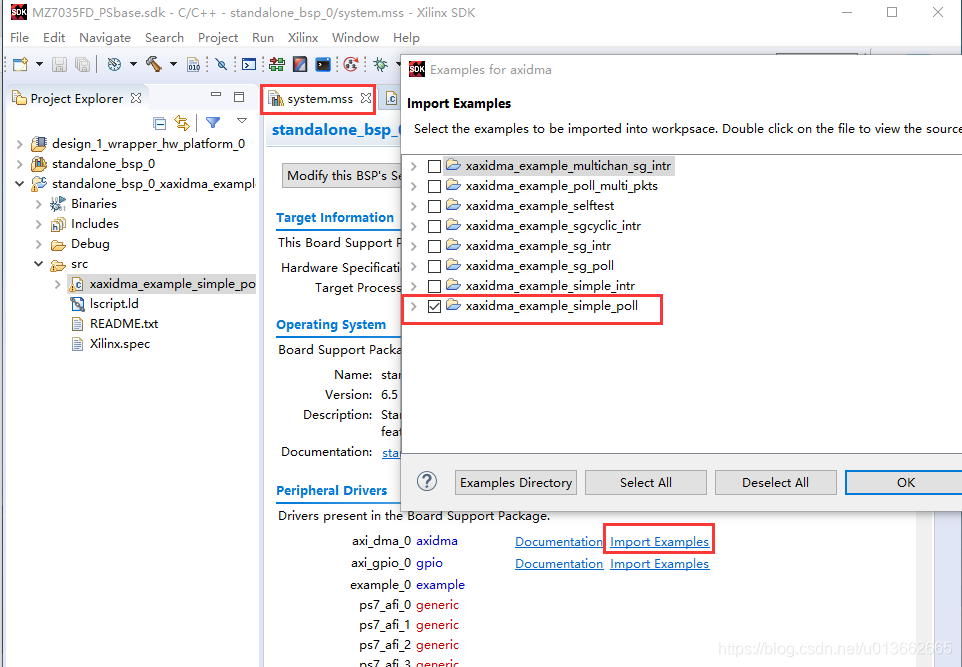Image resolution: width=962 pixels, height=667 pixels.
Task: Collapse the src folder
Action: click(x=39, y=264)
